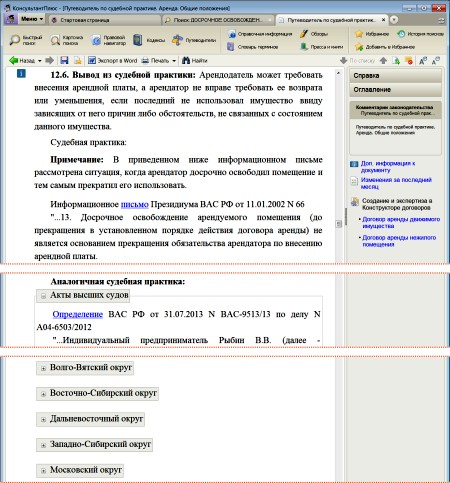Open Определение ВАС РФ link
This screenshot has height=483, width=450.
pos(78,314)
